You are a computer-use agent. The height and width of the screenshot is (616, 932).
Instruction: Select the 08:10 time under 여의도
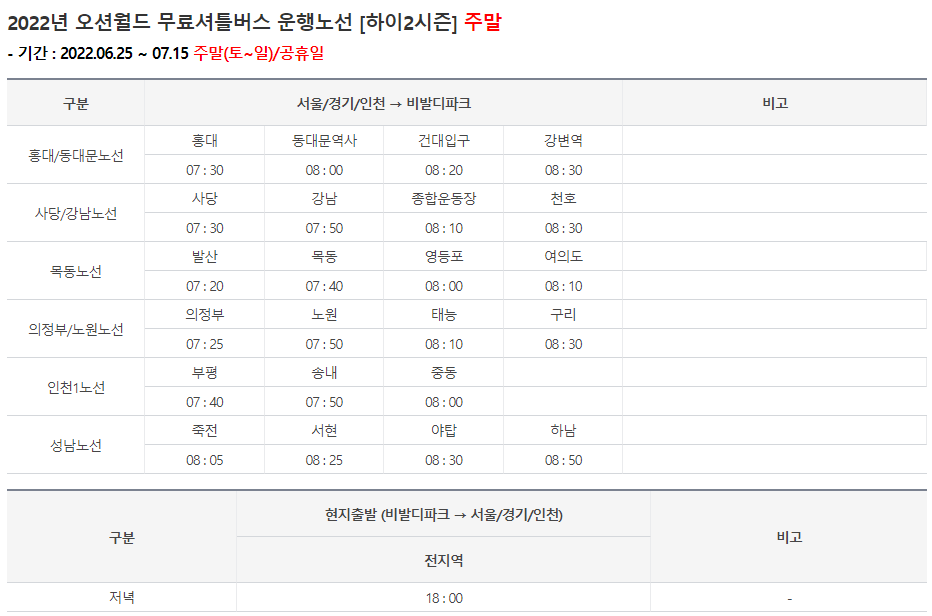pyautogui.click(x=563, y=286)
